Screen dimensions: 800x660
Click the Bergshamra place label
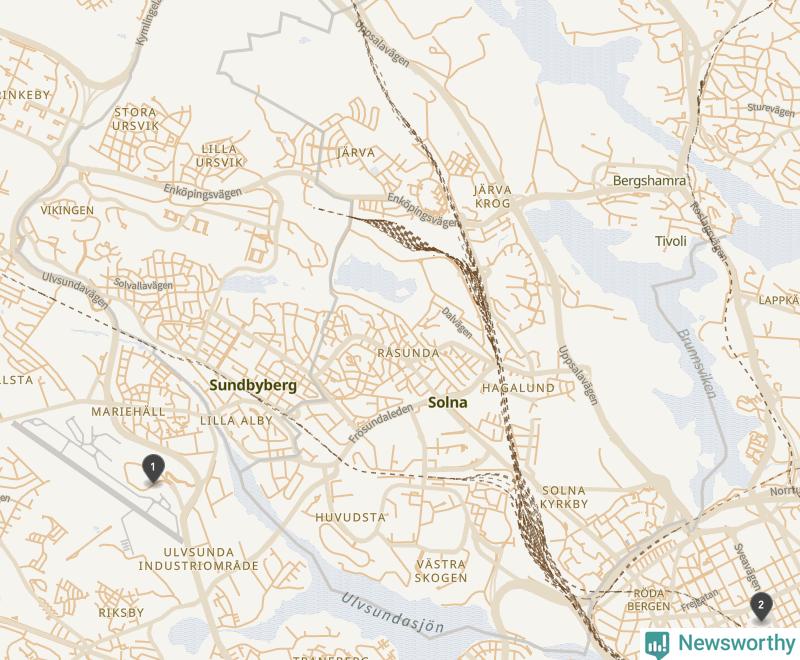click(649, 181)
